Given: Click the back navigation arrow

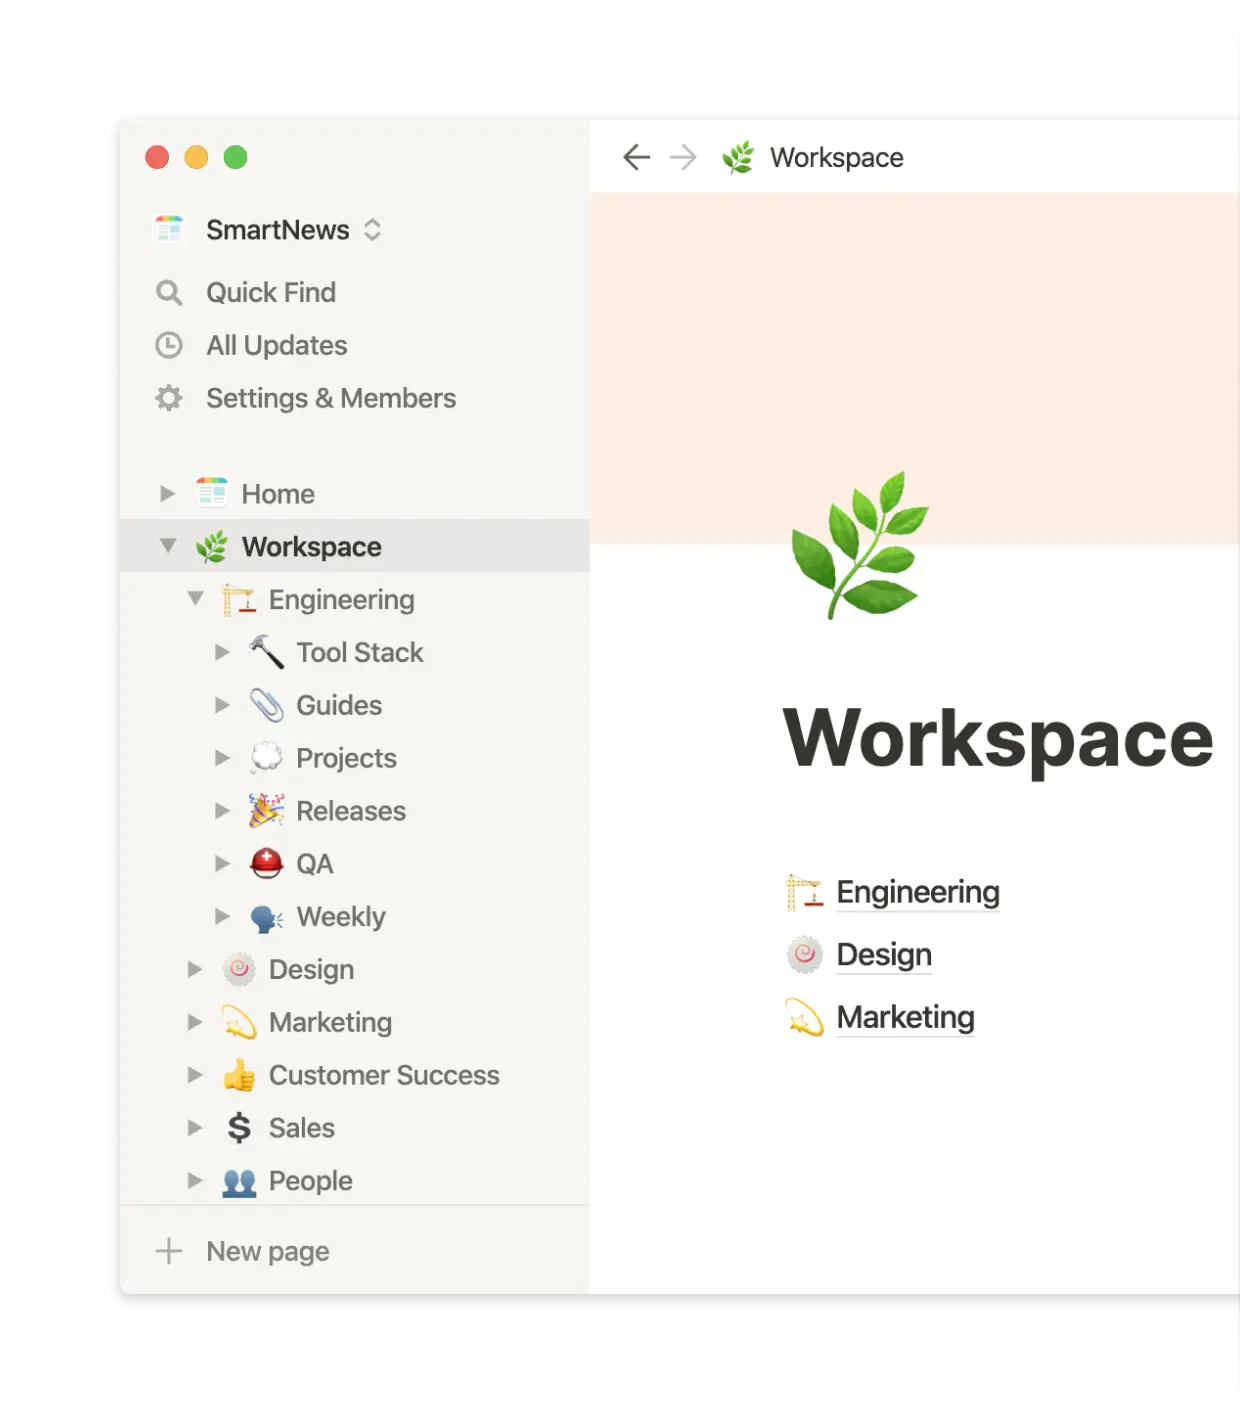Looking at the screenshot, I should [637, 157].
